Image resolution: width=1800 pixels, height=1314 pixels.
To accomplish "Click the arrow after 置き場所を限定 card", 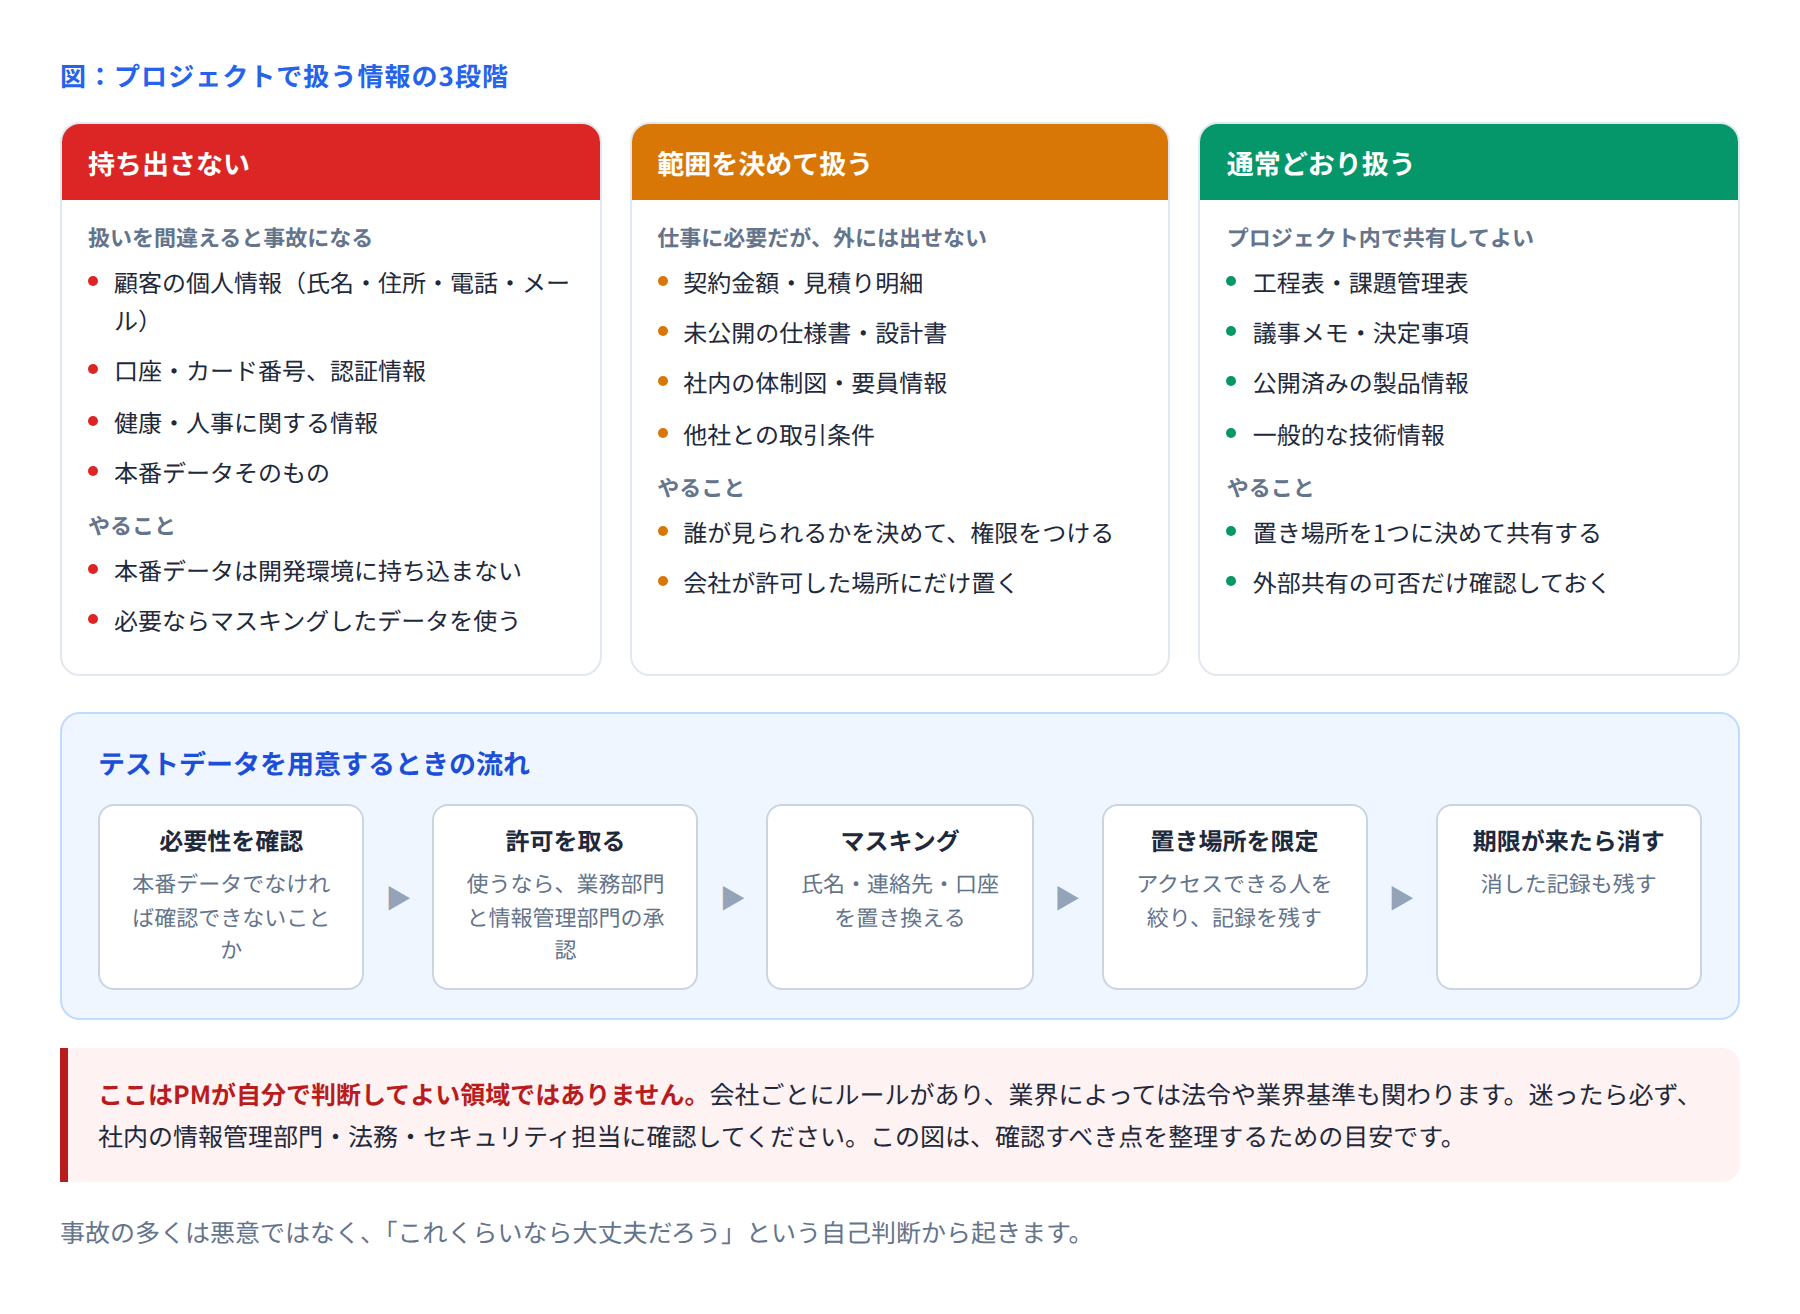I will coord(1402,898).
